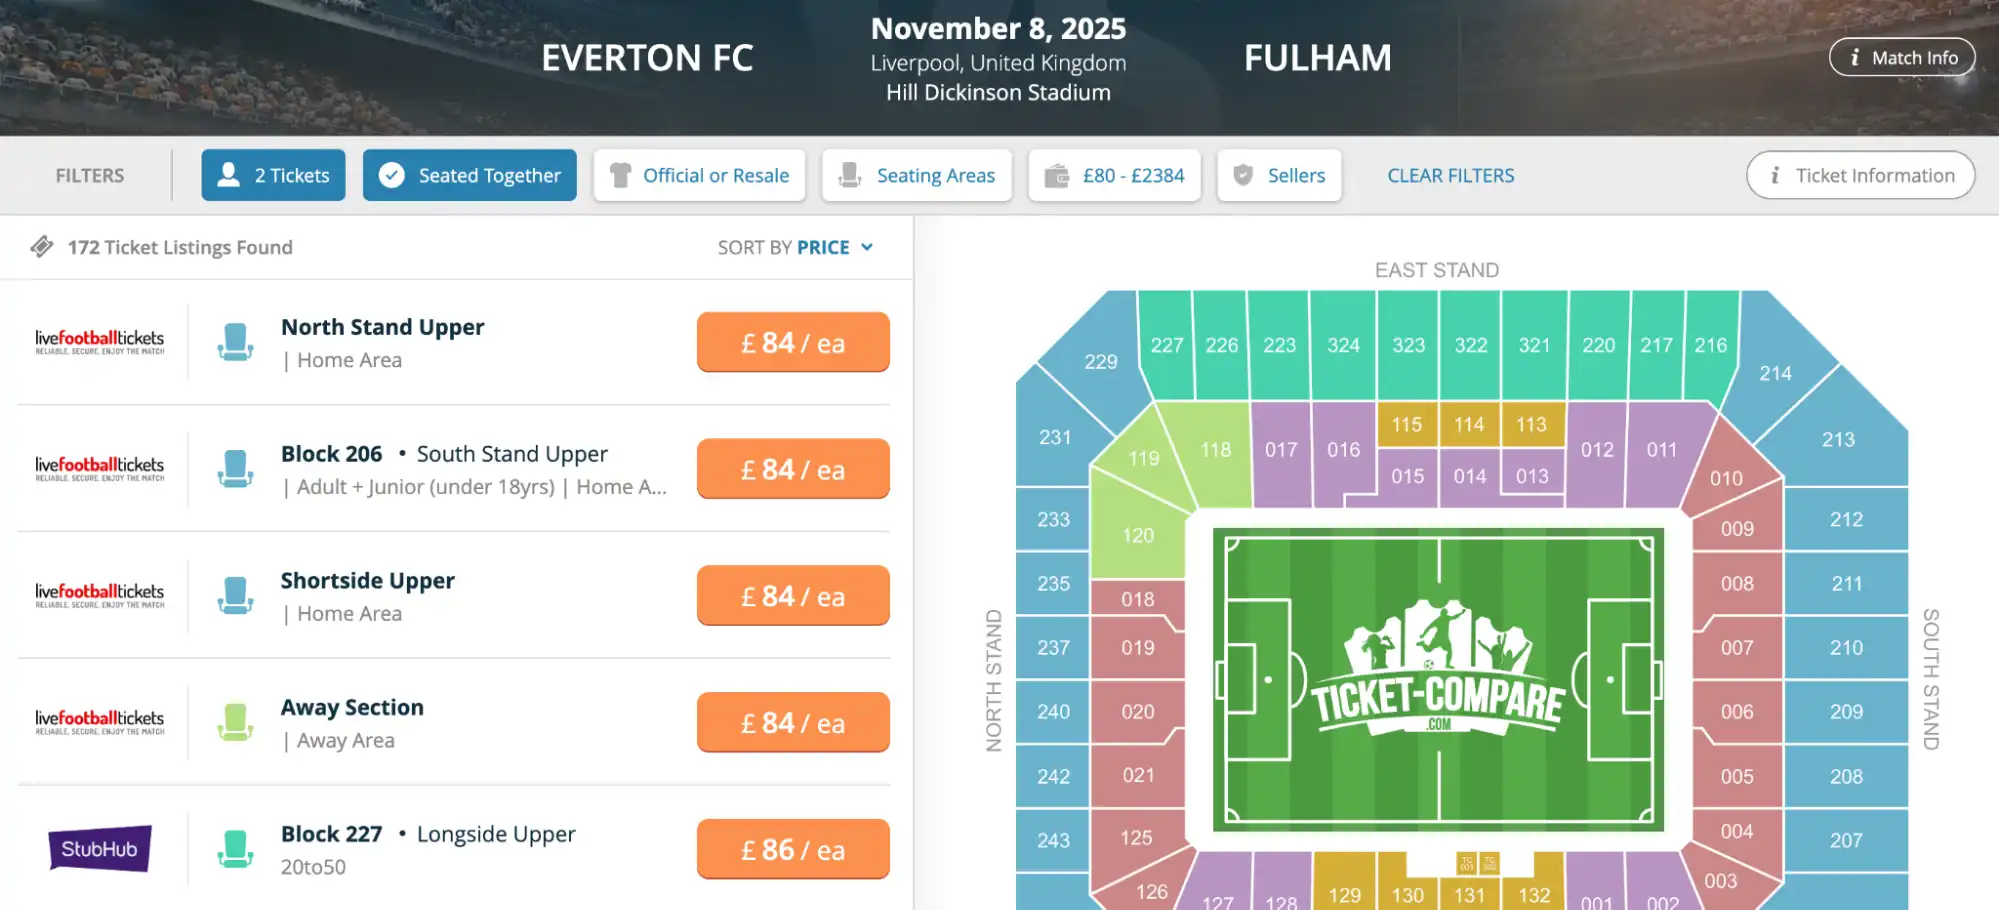This screenshot has height=910, width=1999.
Task: Click the Ticket Information info icon
Action: pyautogui.click(x=1776, y=174)
